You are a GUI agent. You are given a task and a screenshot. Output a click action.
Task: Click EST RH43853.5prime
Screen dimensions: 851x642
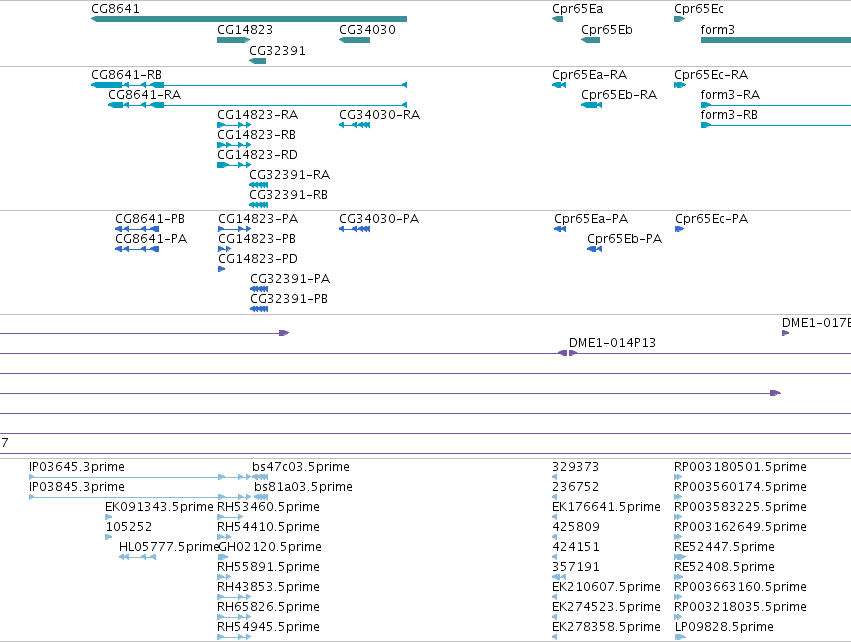pos(234,597)
